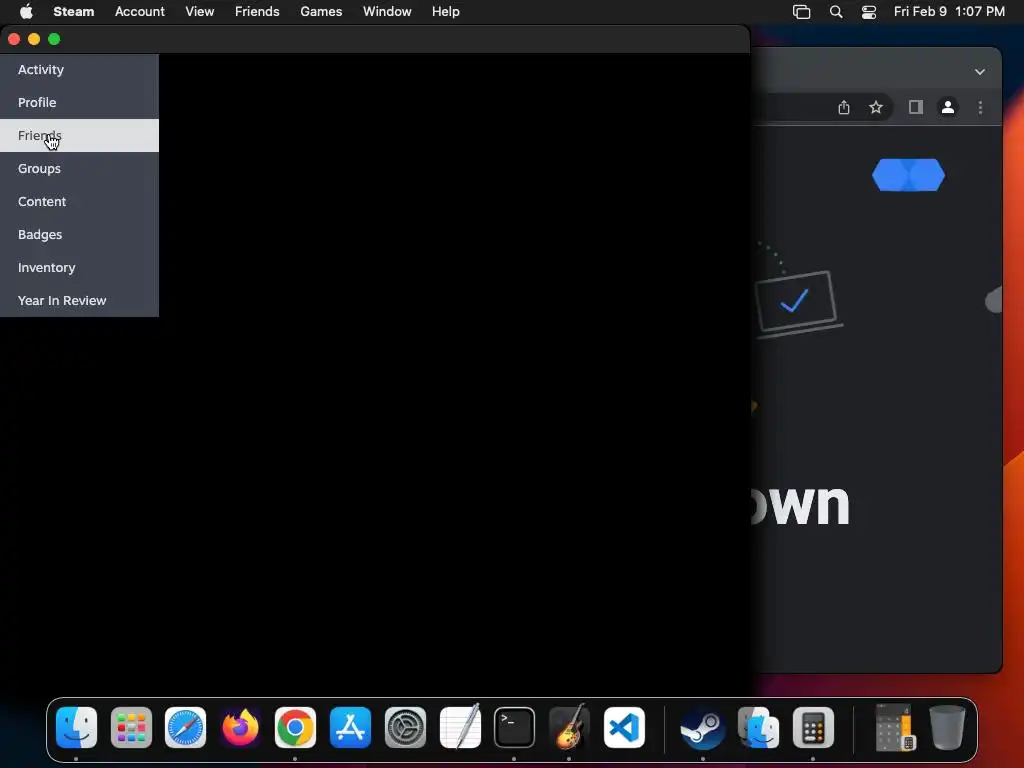Open Groups from the dropdown list

click(79, 168)
